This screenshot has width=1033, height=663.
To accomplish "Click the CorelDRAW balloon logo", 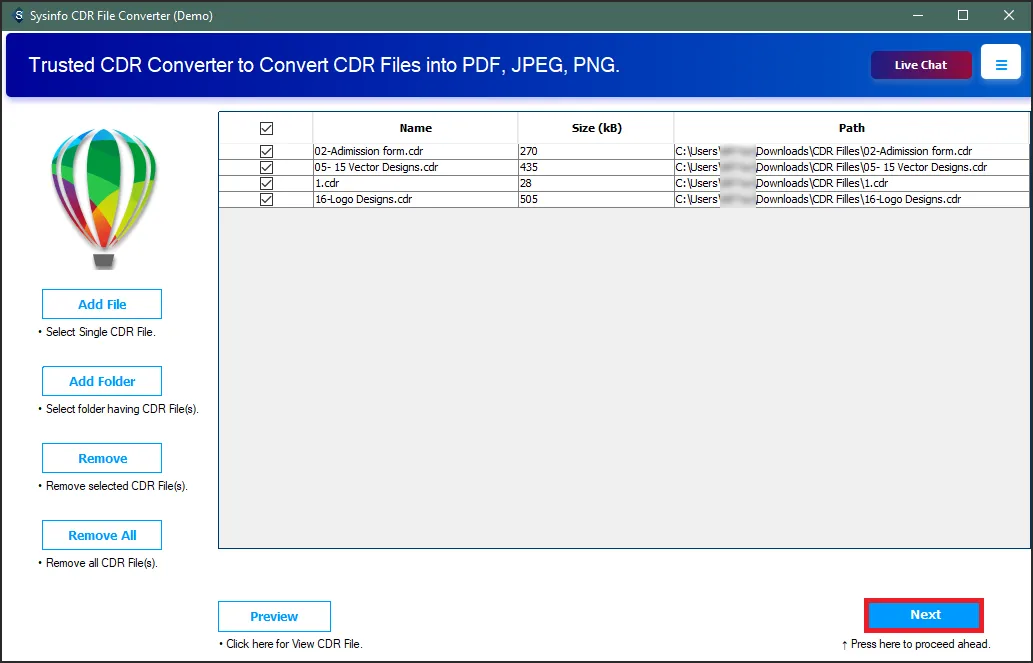I will (x=103, y=198).
